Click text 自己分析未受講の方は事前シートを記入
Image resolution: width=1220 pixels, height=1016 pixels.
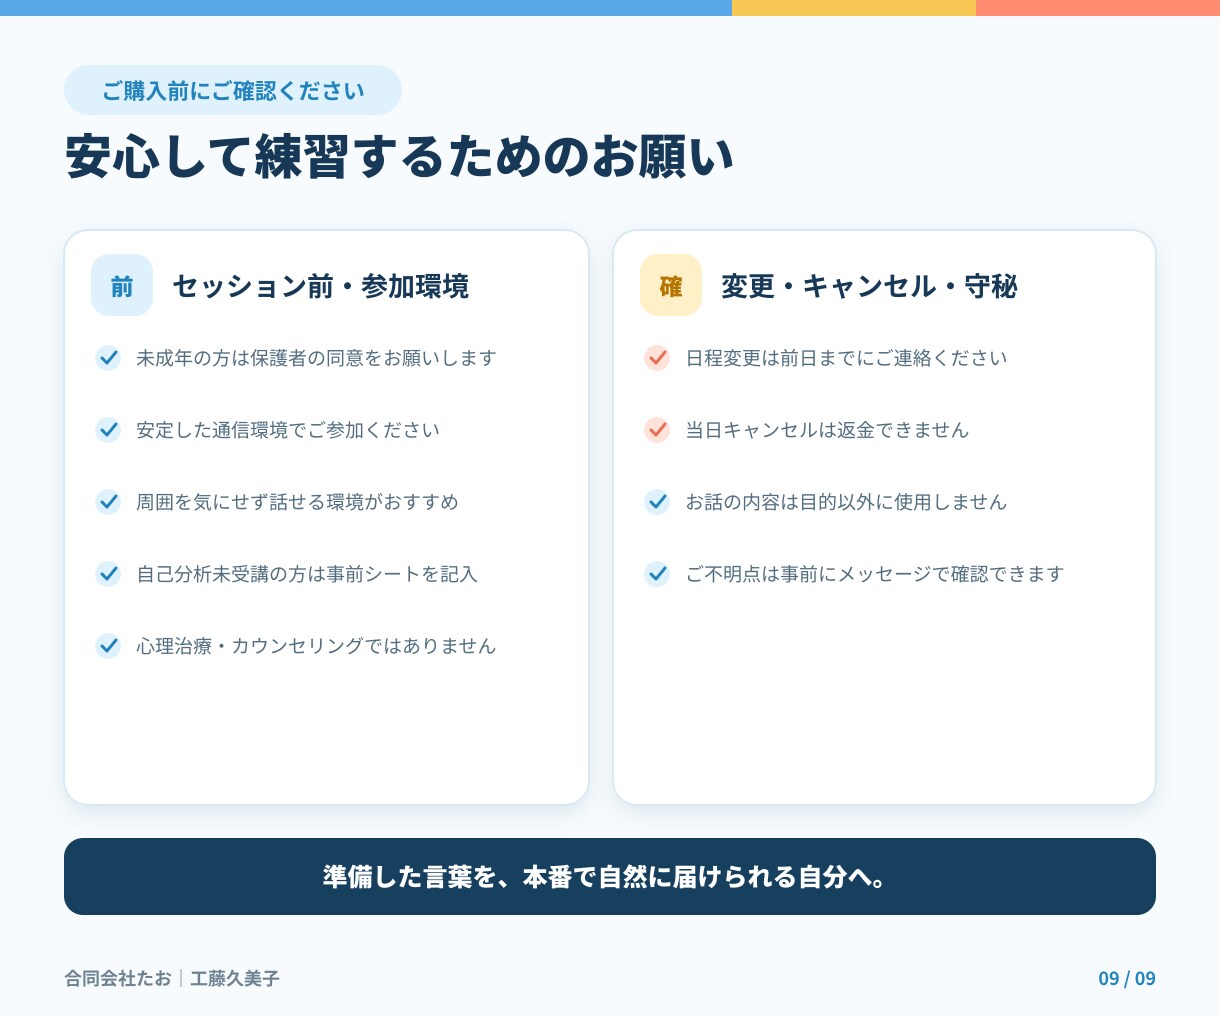307,574
